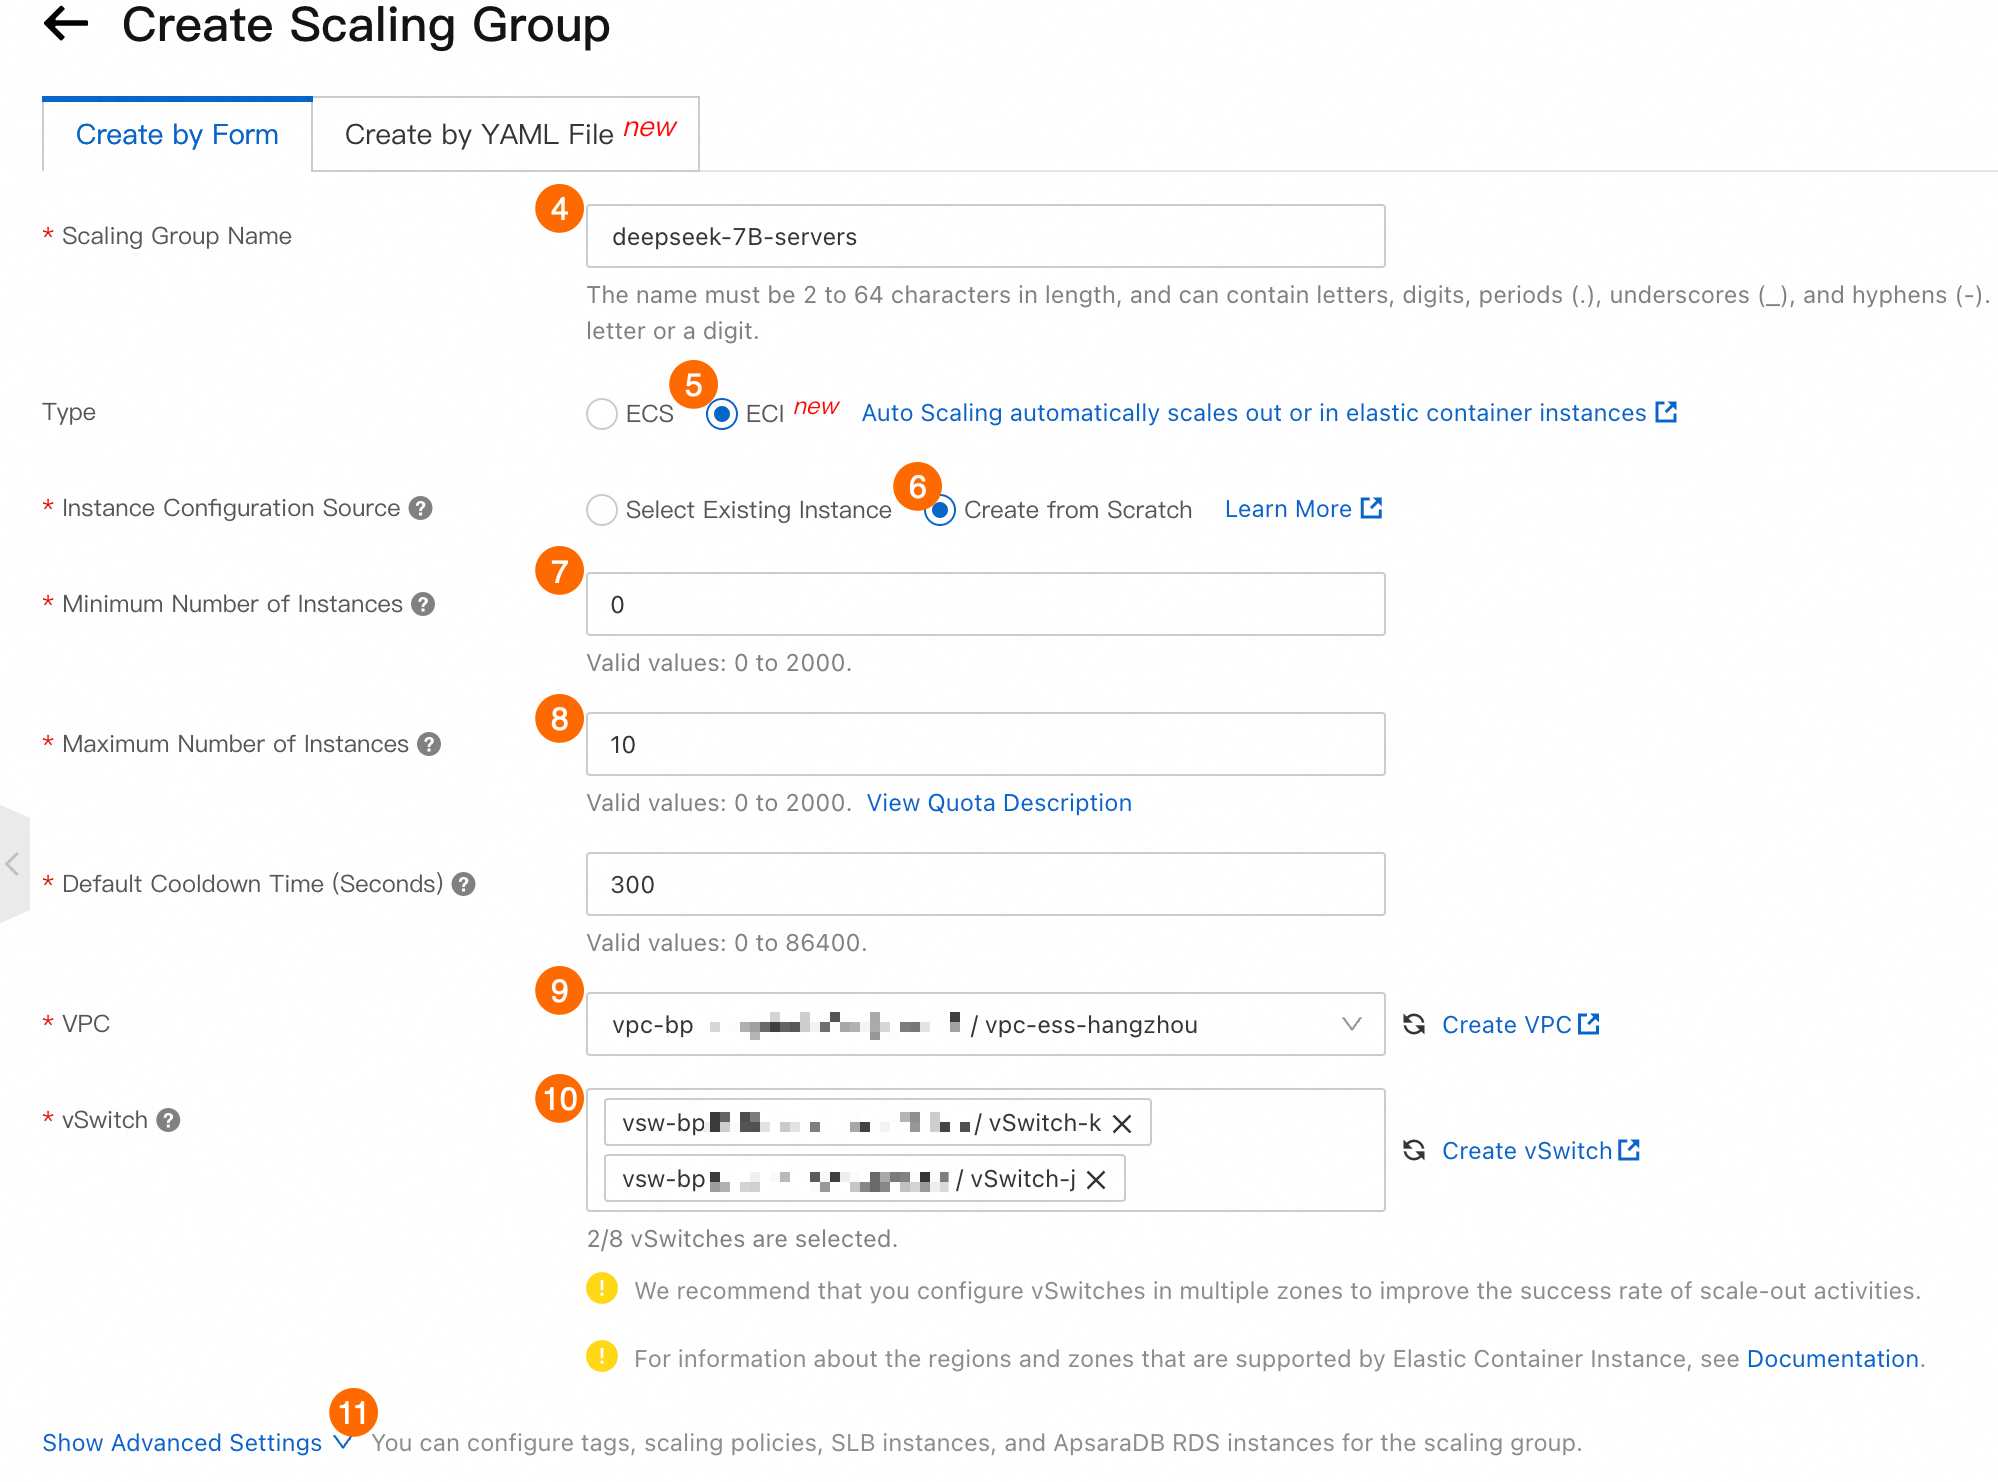1998x1482 pixels.
Task: Click help icon next to Default Cooldown Time
Action: [463, 884]
